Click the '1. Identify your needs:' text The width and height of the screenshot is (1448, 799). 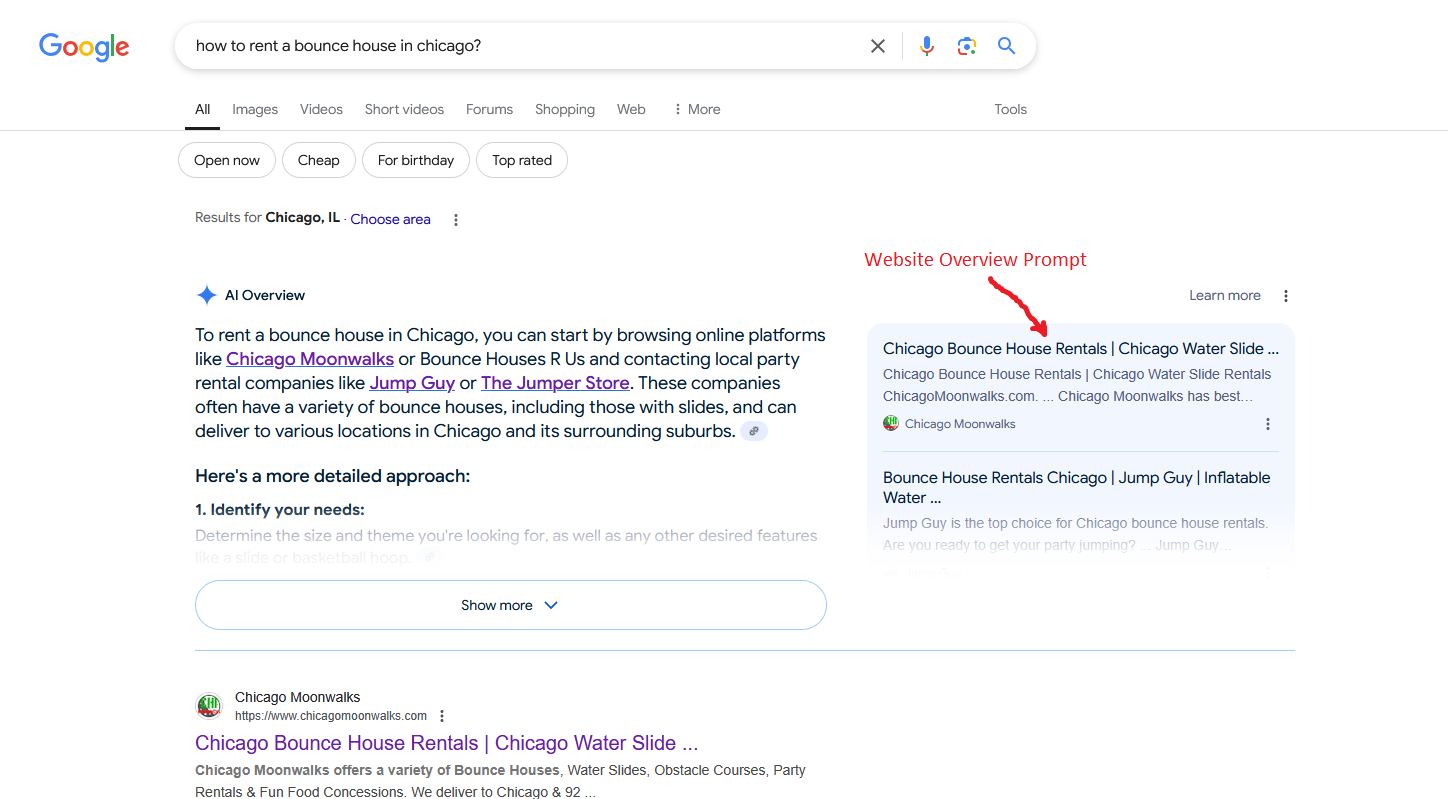pyautogui.click(x=280, y=510)
